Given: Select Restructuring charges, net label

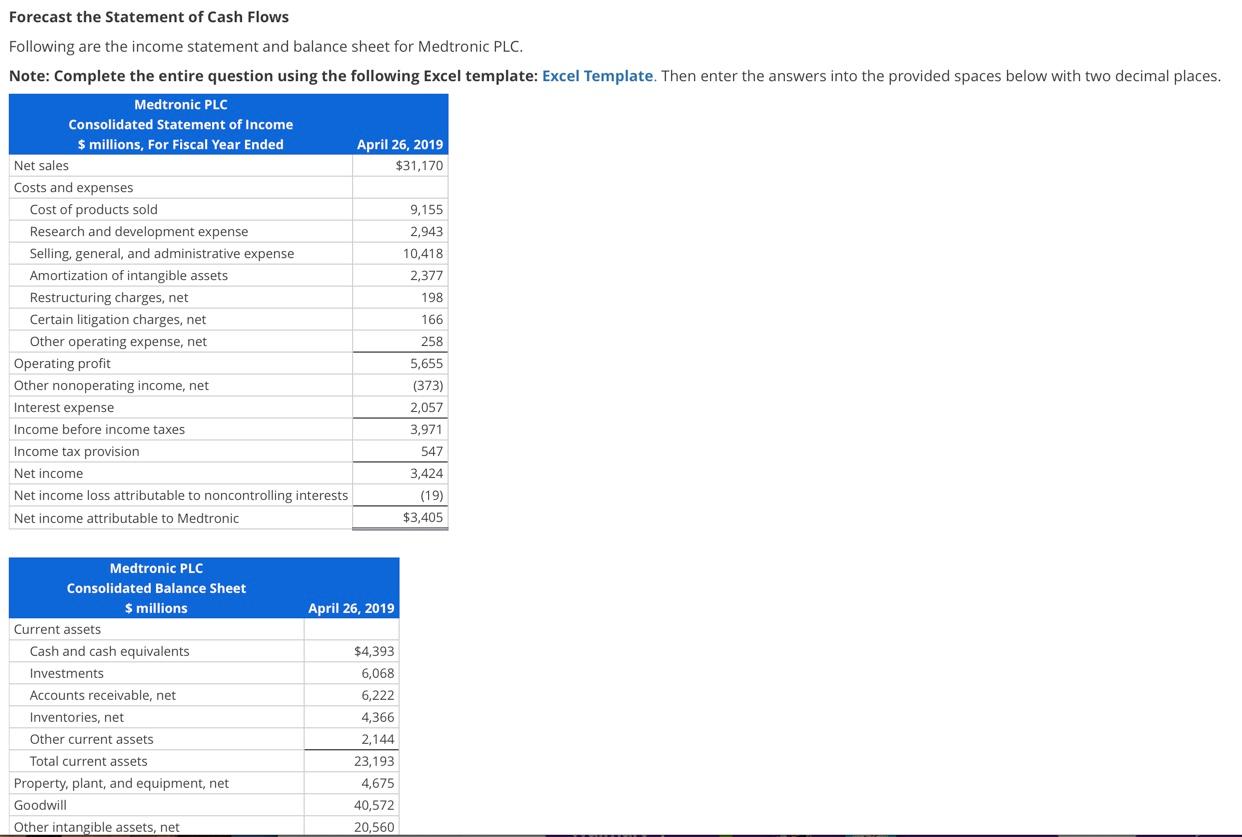Looking at the screenshot, I should coord(109,298).
